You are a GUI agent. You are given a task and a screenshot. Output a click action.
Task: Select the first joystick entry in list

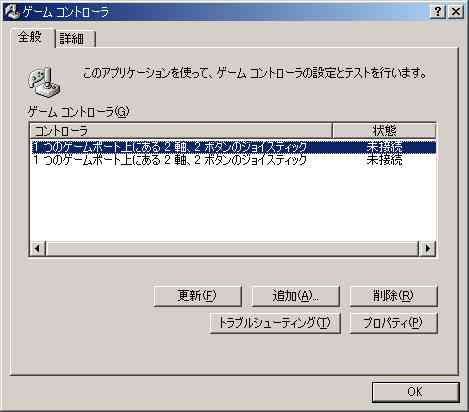tap(233, 147)
